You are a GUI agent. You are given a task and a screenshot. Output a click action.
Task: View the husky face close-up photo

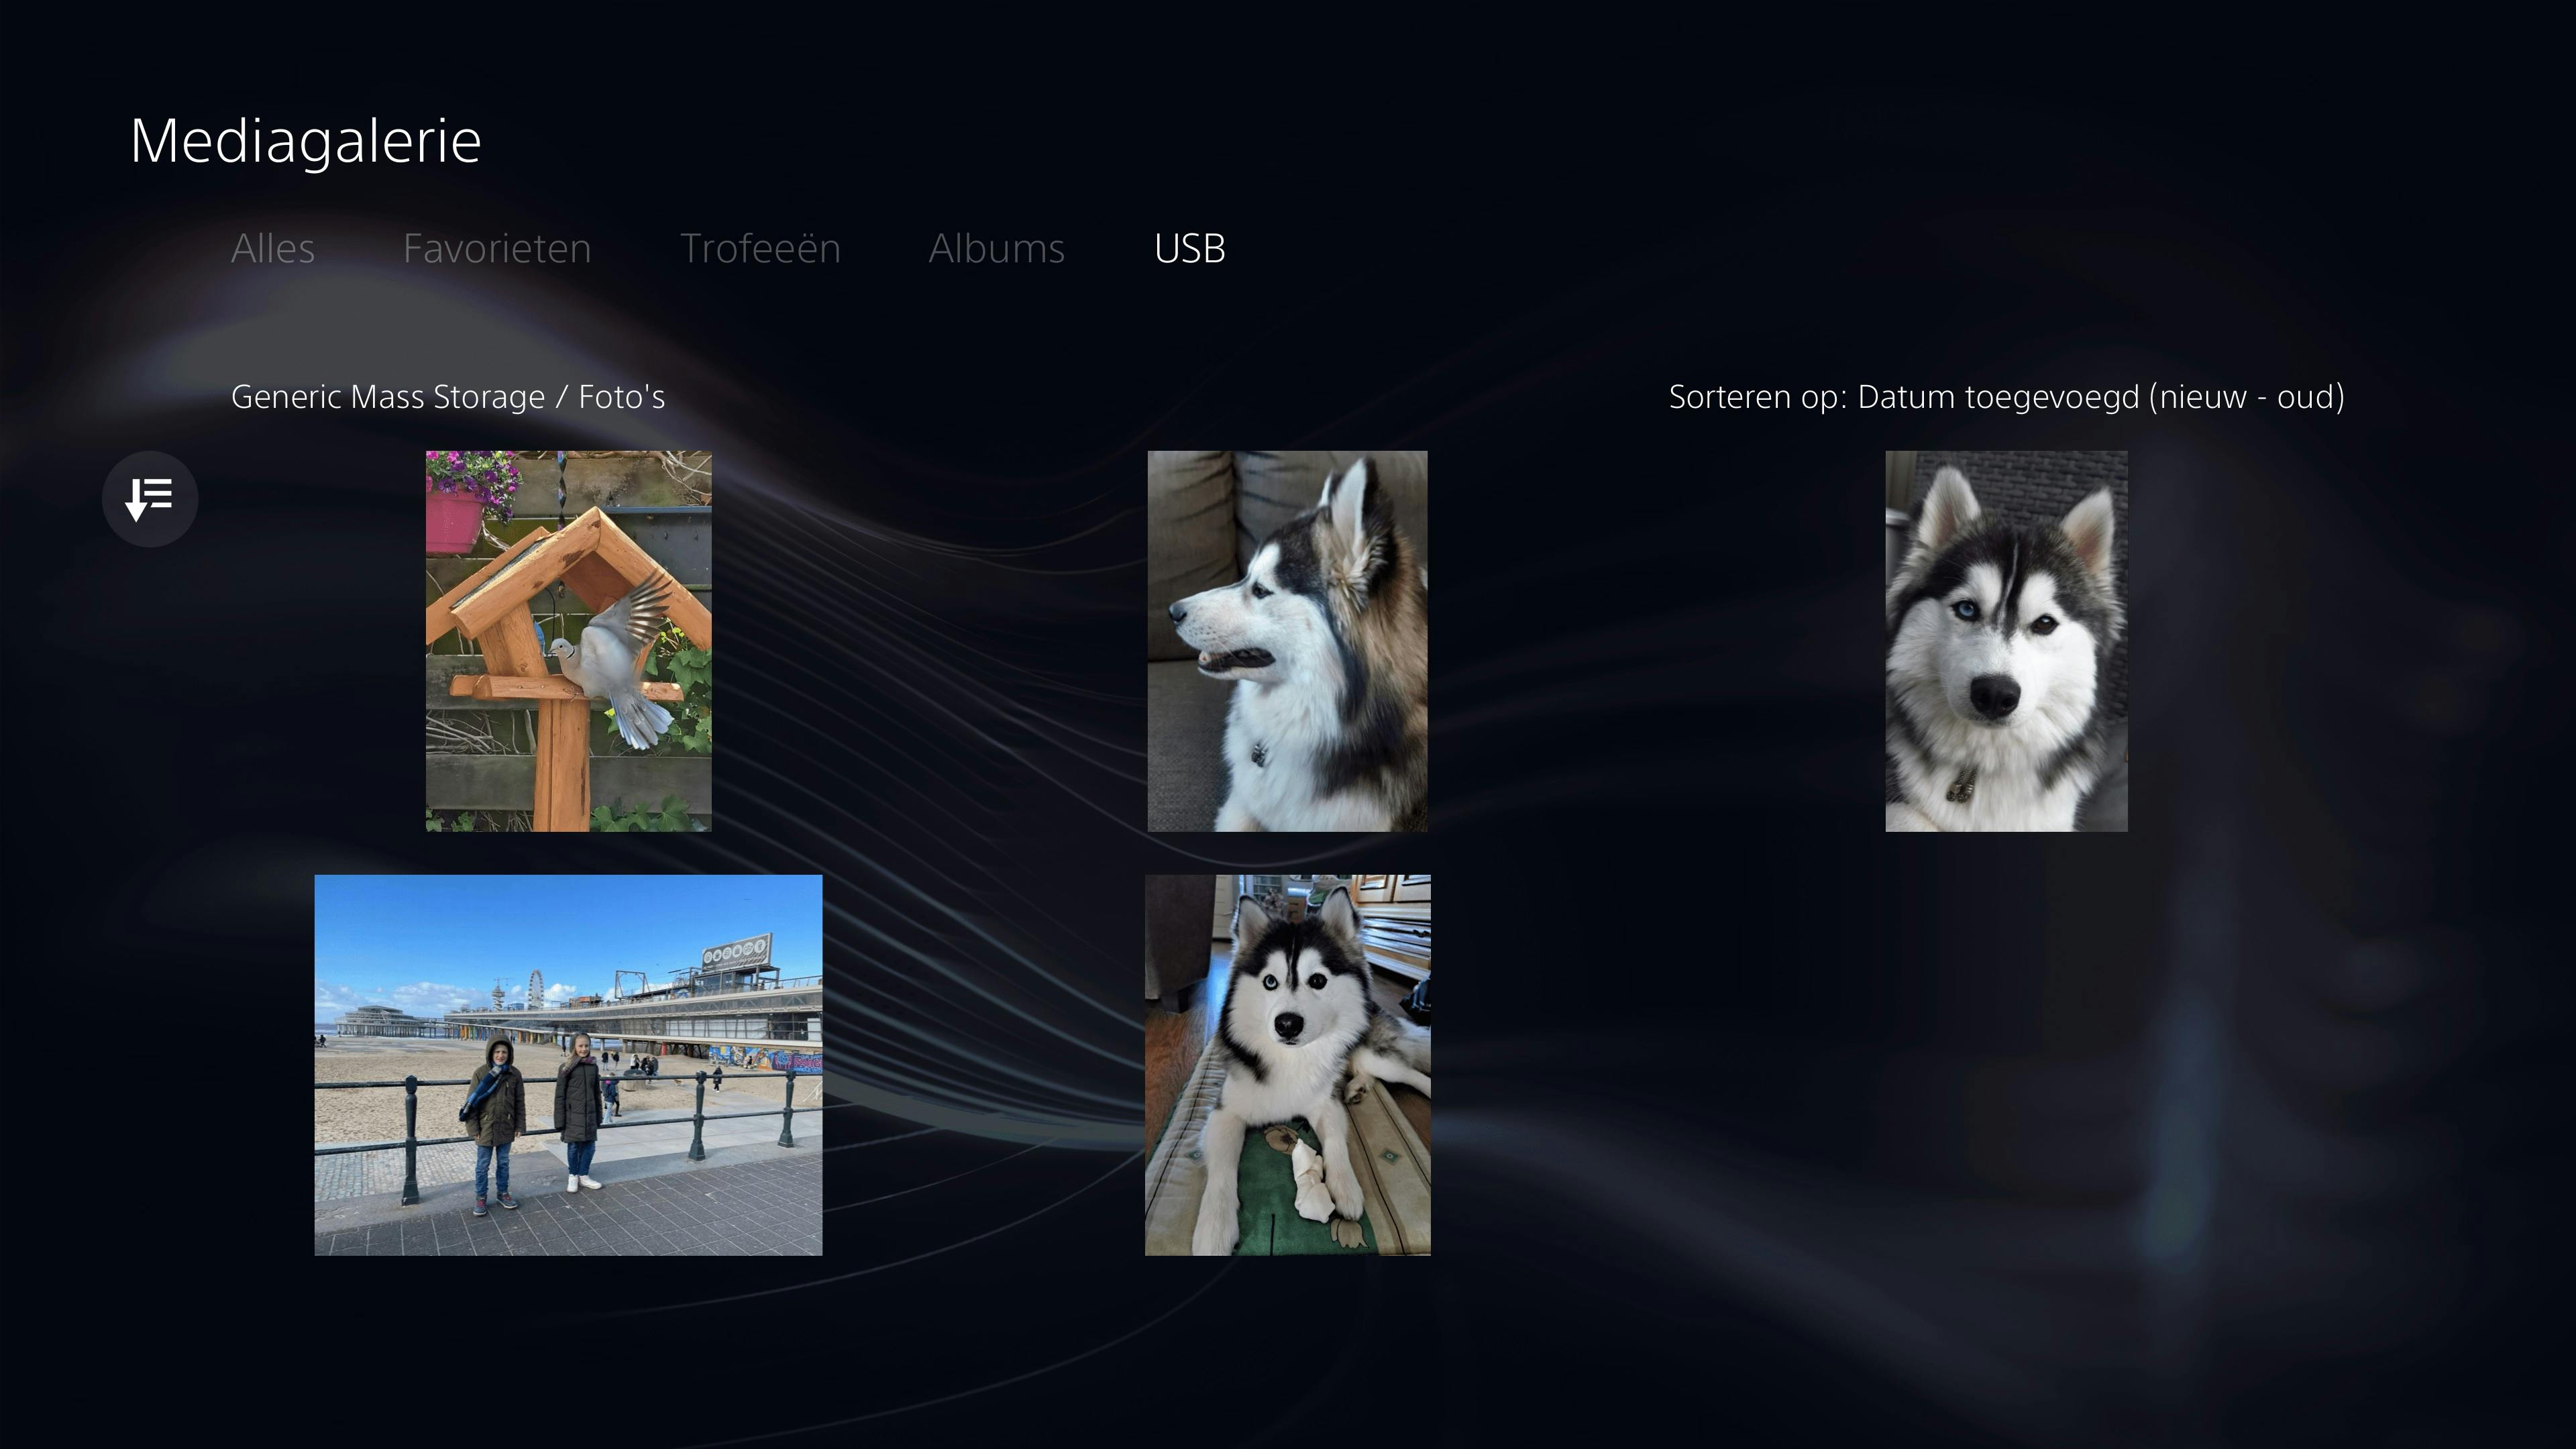point(2006,640)
